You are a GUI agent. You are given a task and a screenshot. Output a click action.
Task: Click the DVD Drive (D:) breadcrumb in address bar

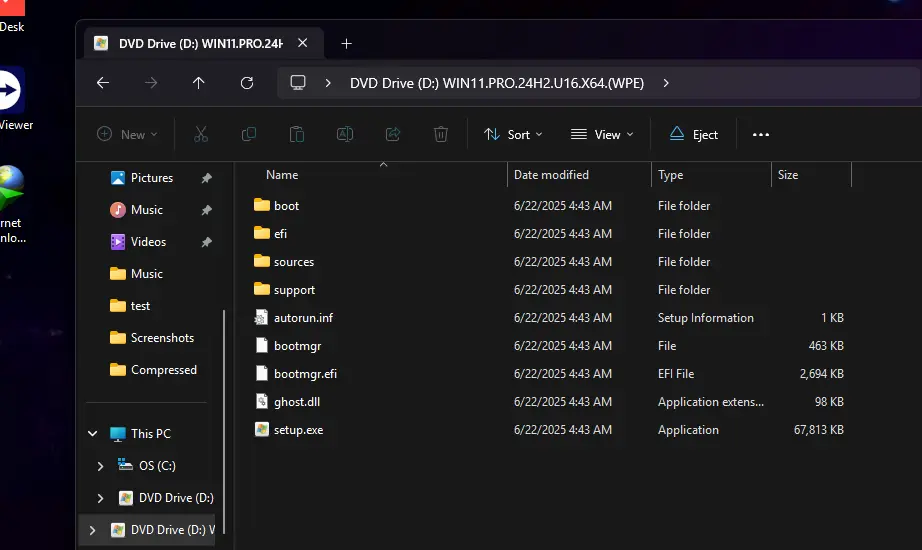click(497, 83)
